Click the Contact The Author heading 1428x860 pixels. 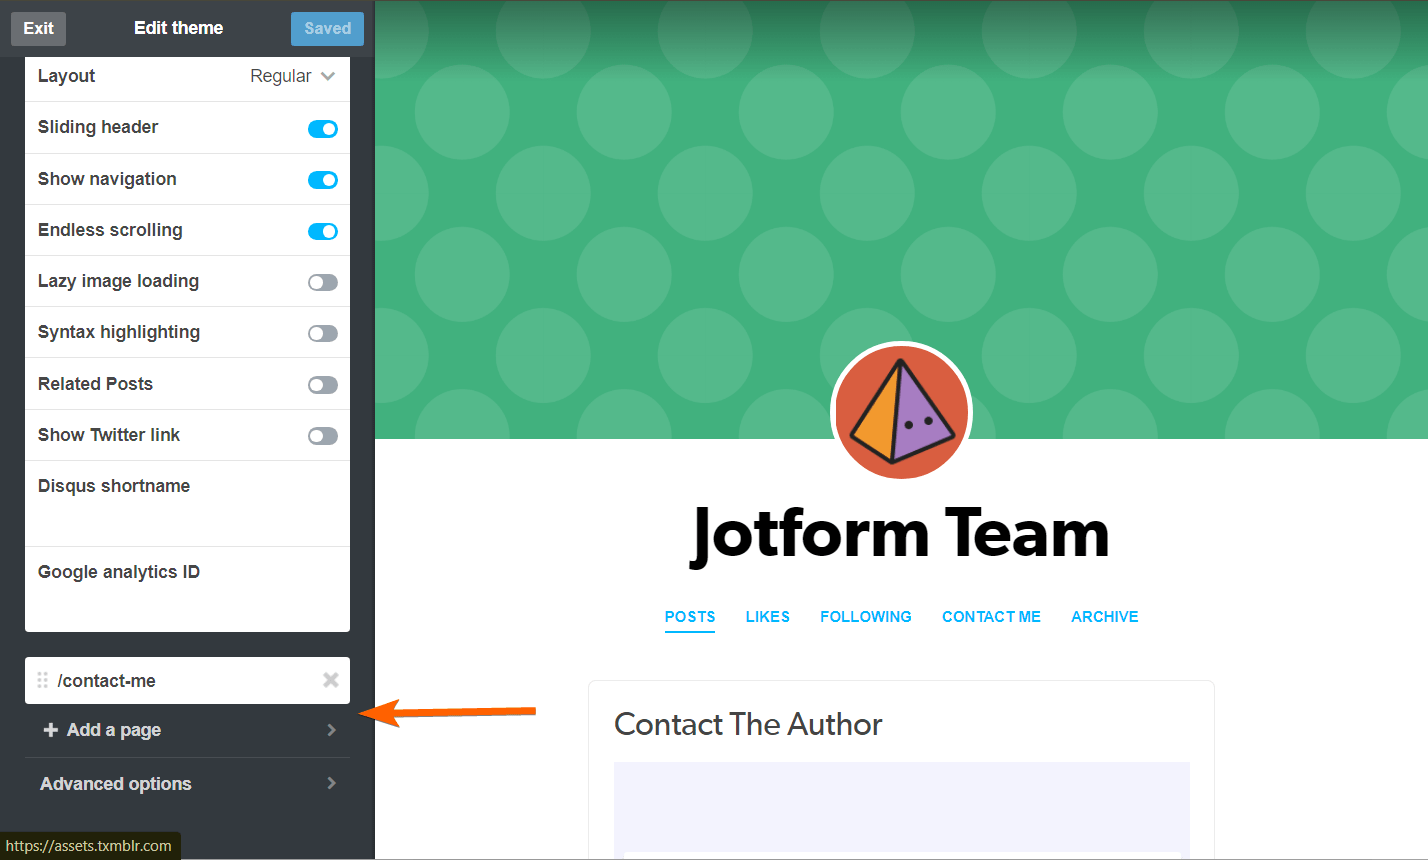[748, 724]
